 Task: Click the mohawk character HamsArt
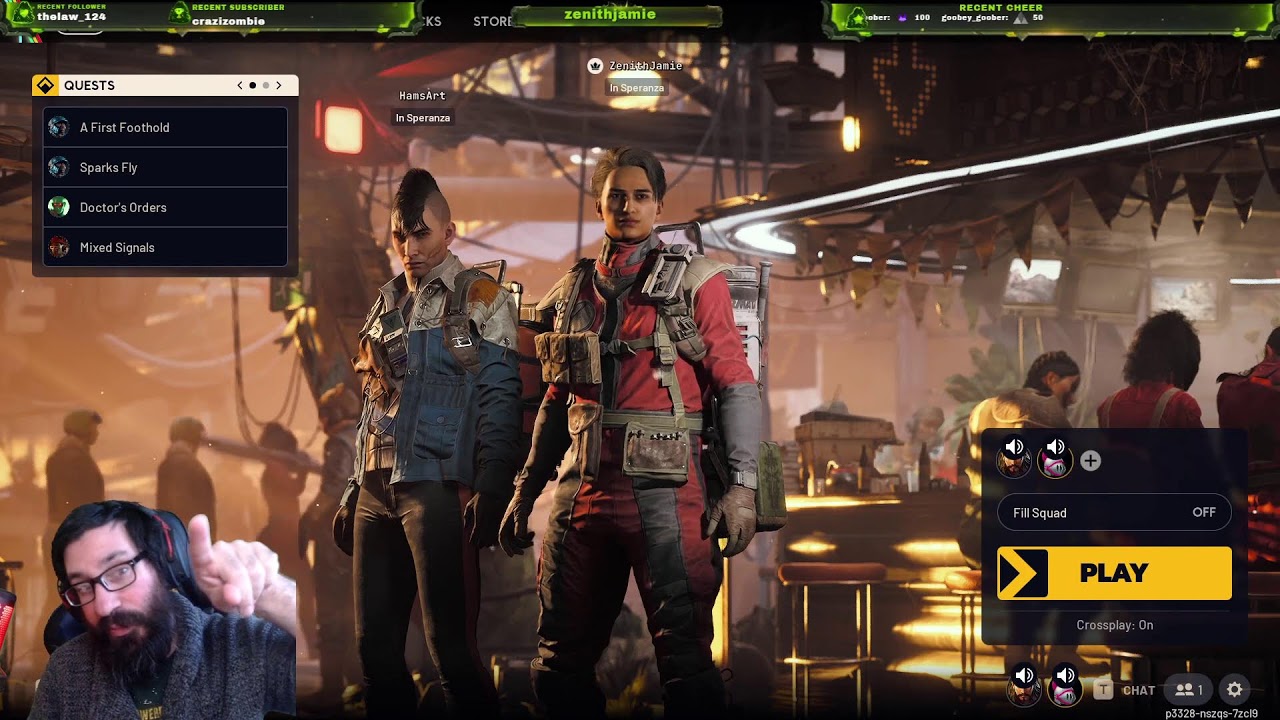(430, 430)
